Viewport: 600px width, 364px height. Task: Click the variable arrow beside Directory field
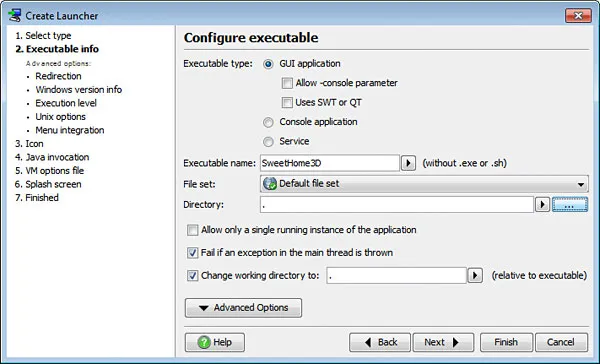pos(542,204)
